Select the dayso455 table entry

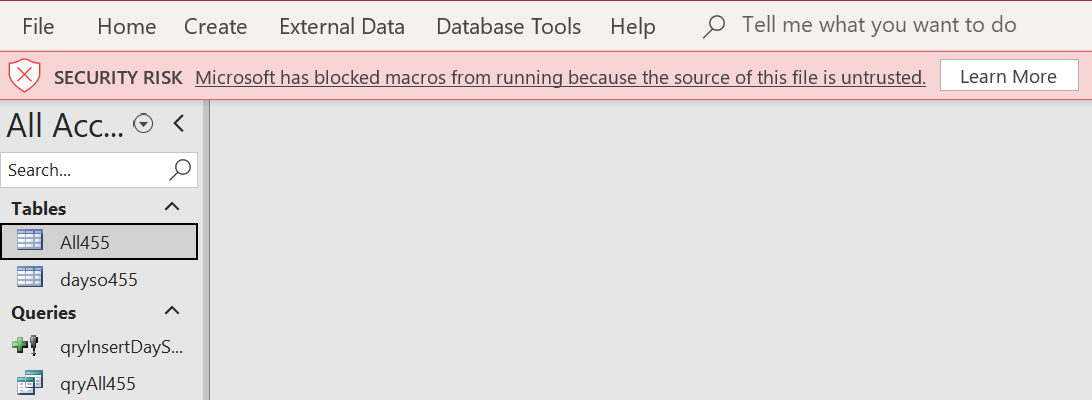(x=98, y=279)
